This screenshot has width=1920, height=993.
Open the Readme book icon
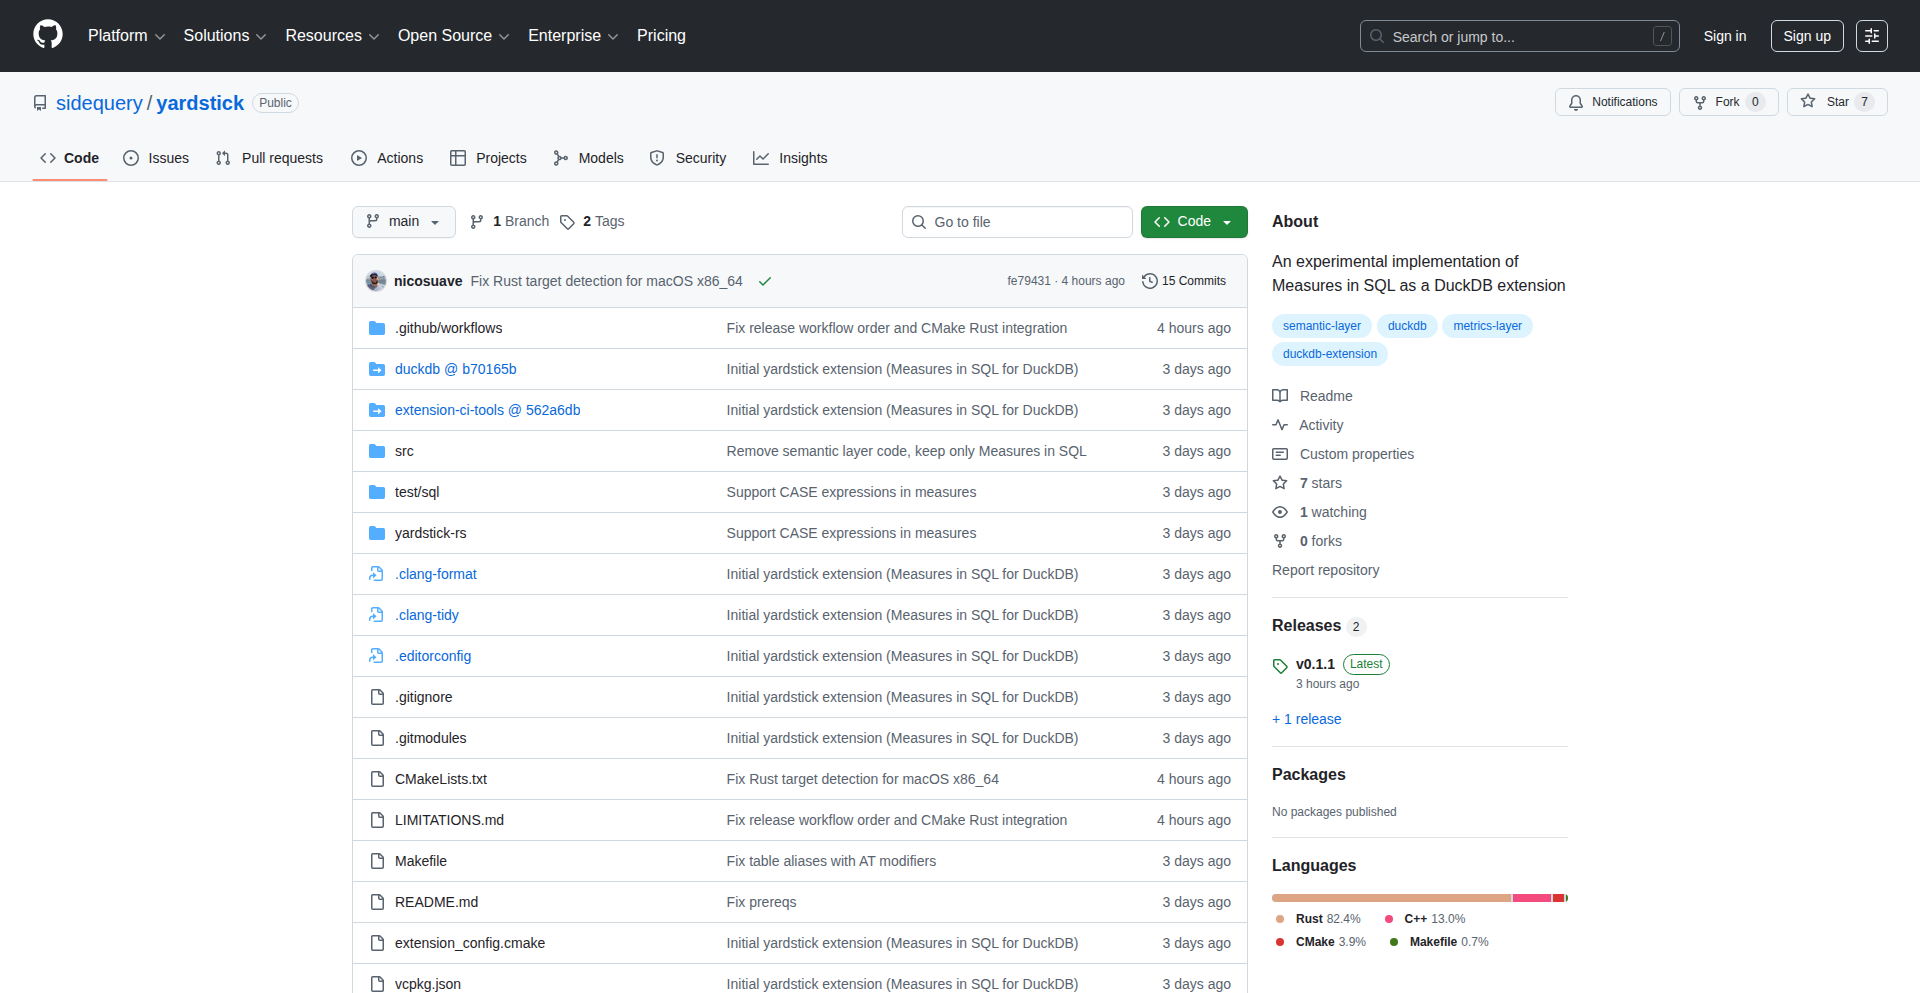tap(1280, 396)
